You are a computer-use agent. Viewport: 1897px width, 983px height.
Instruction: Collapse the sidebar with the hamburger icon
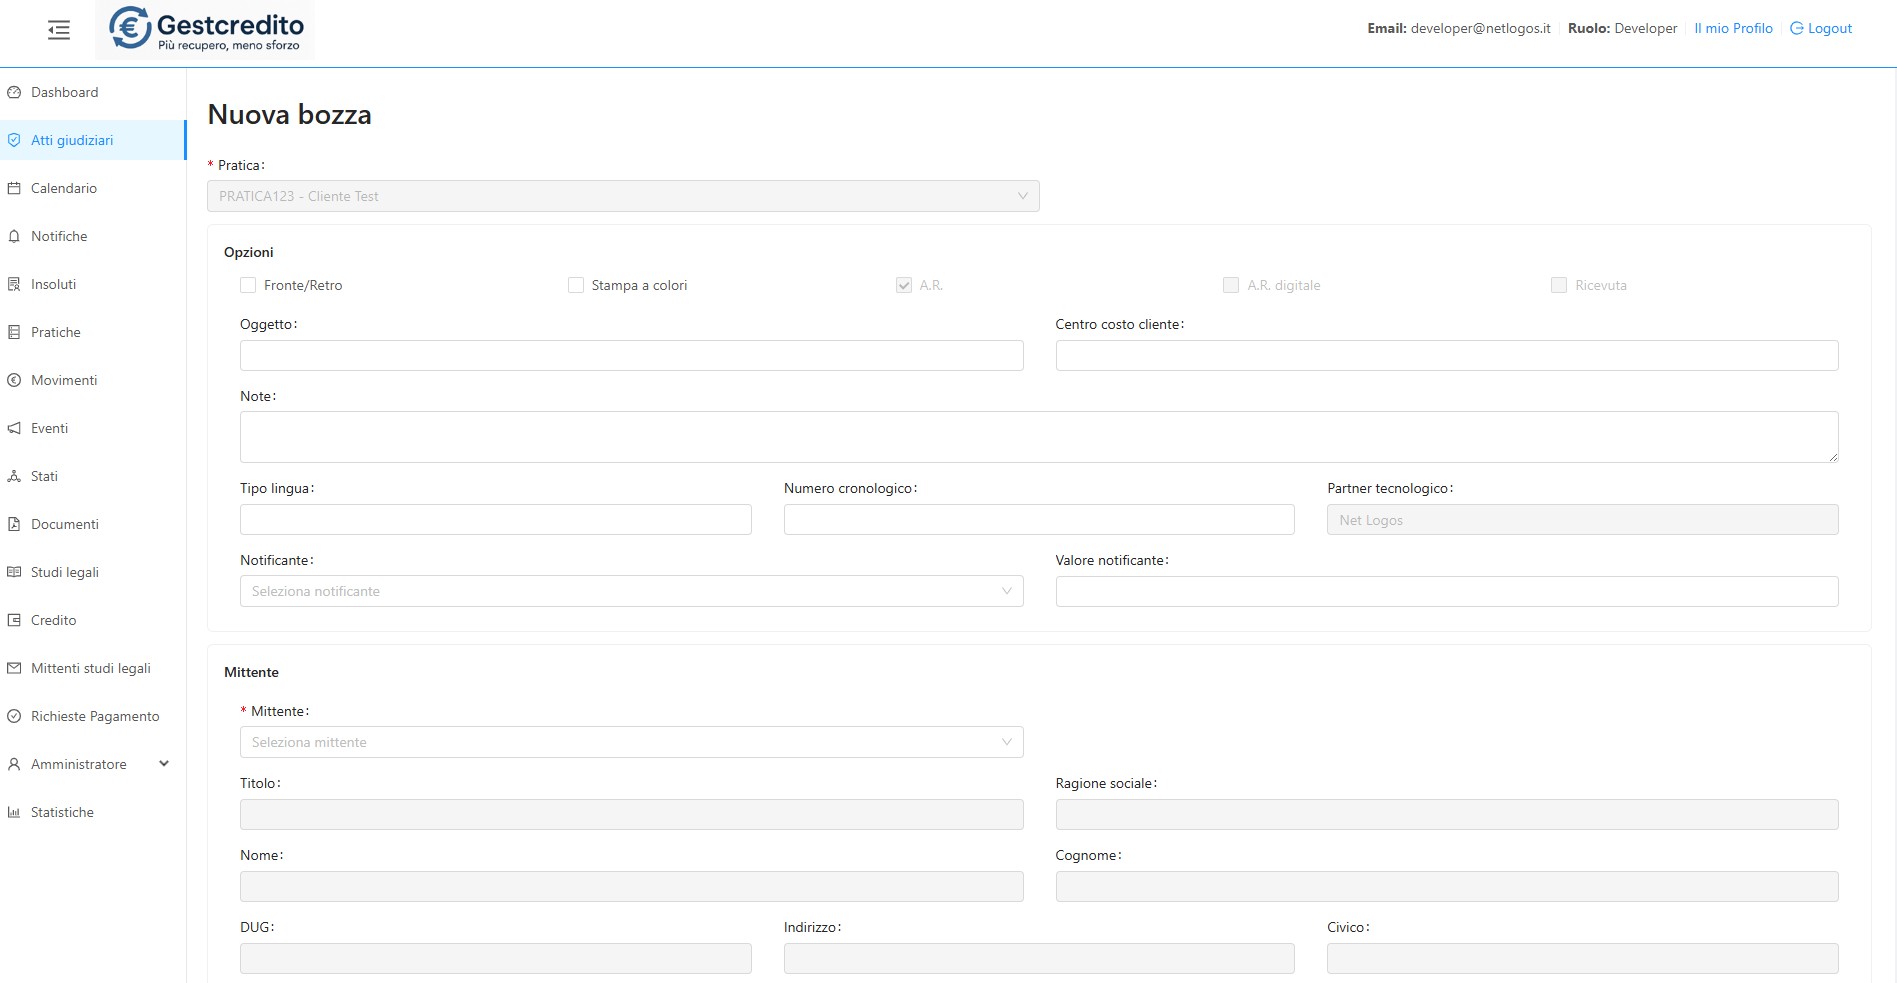coord(59,30)
